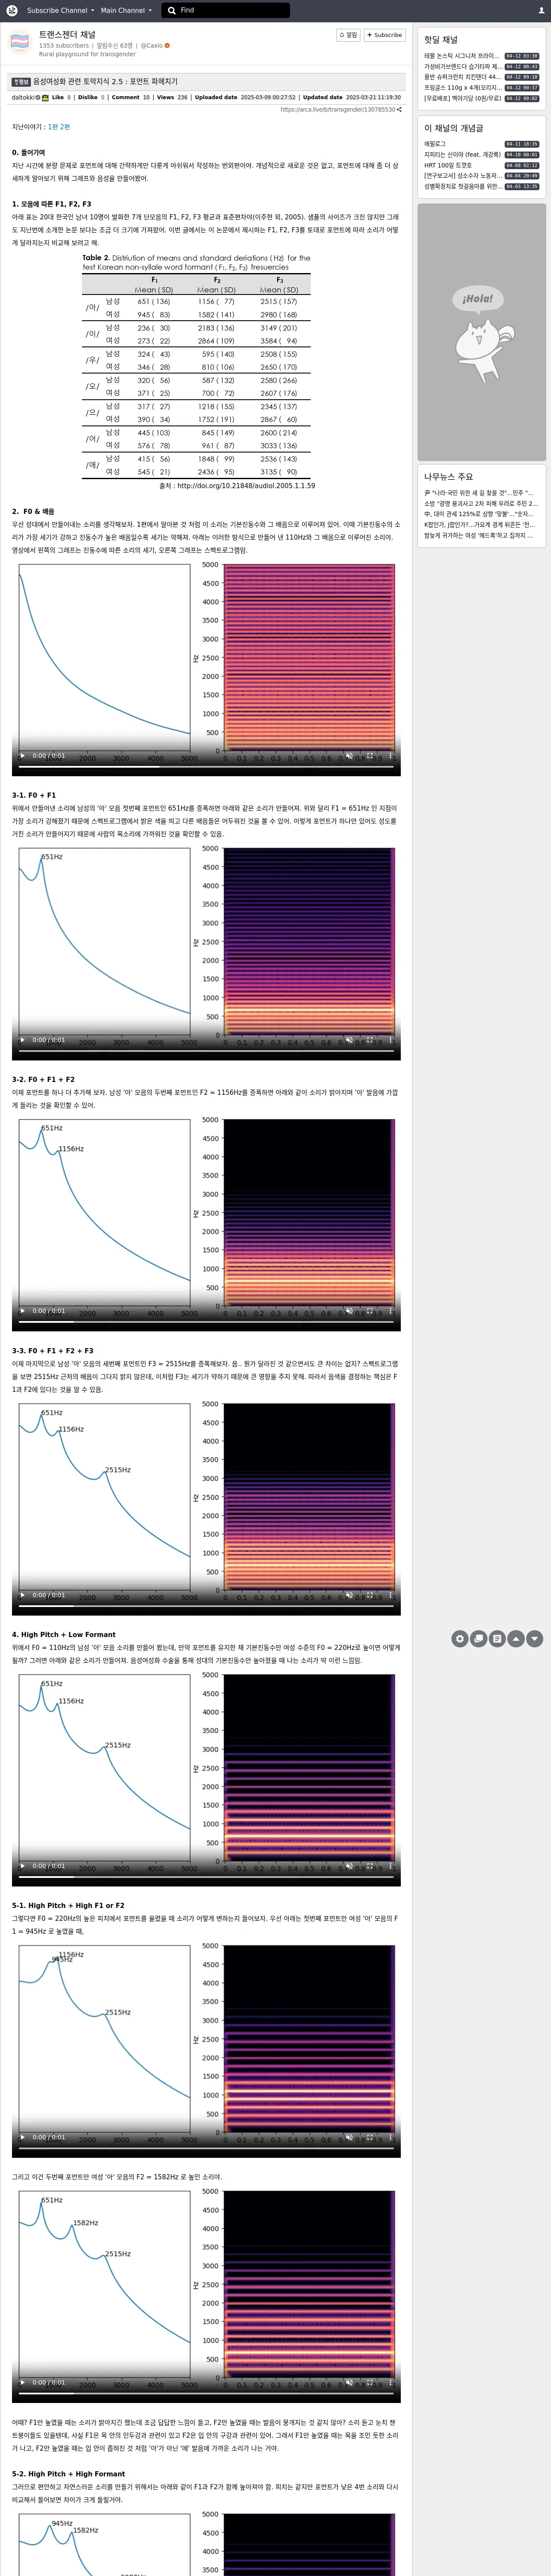The height and width of the screenshot is (2576, 551).
Task: Open hot deal post 프링글스 110g x 4개
Action: (463, 88)
